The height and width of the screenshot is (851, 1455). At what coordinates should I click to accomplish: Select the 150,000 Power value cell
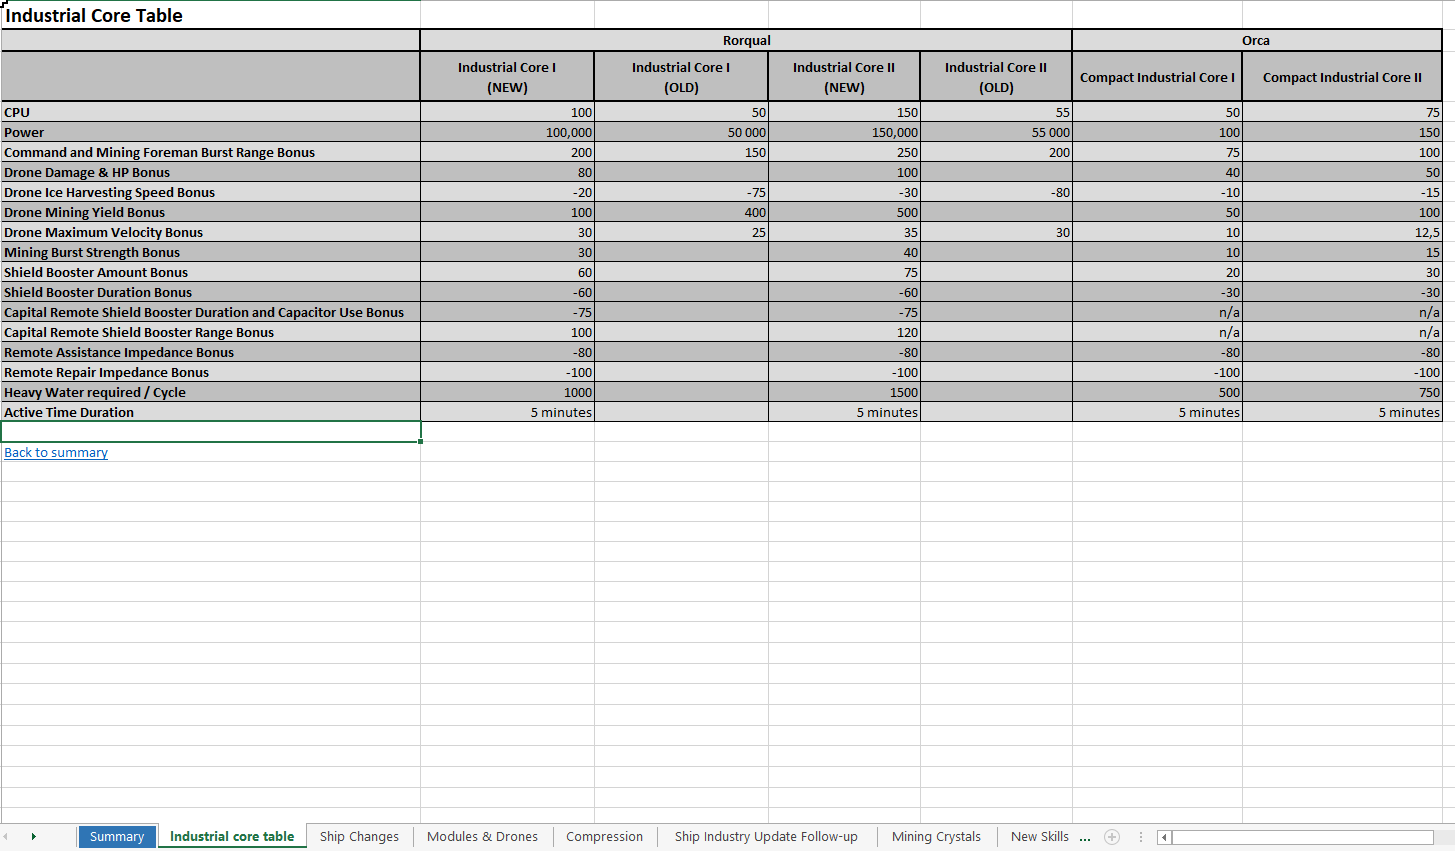pyautogui.click(x=844, y=132)
